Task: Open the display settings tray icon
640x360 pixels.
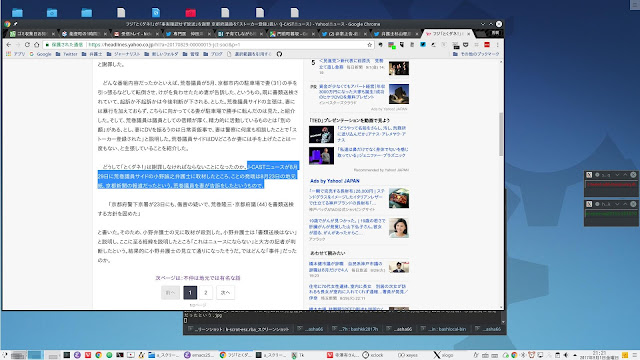Action: pyautogui.click(x=540, y=355)
